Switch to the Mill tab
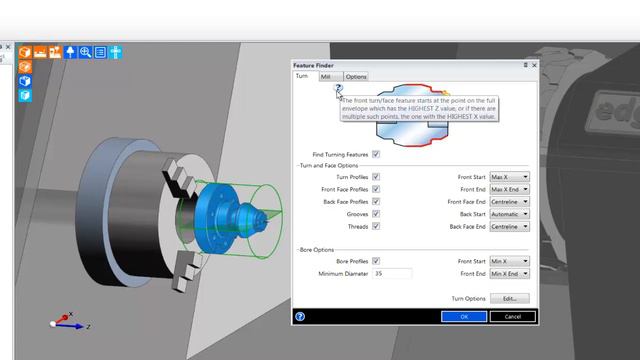The width and height of the screenshot is (640, 360). point(330,76)
